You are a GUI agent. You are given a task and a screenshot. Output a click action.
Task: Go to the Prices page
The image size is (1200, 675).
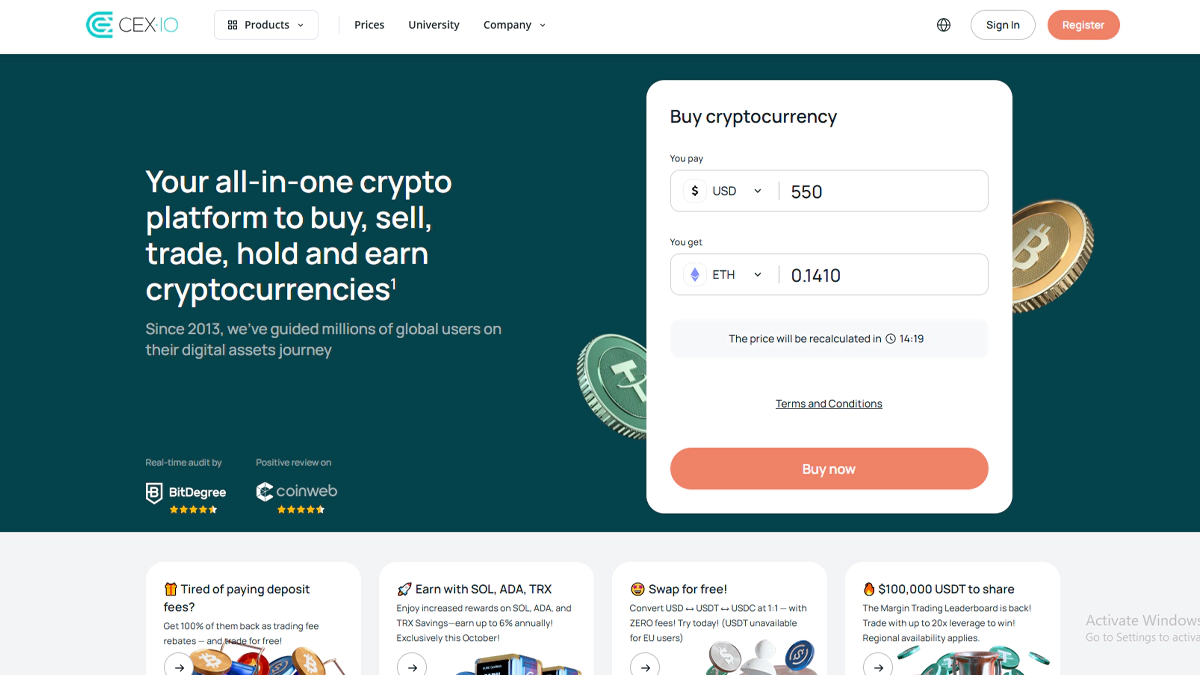click(x=369, y=25)
